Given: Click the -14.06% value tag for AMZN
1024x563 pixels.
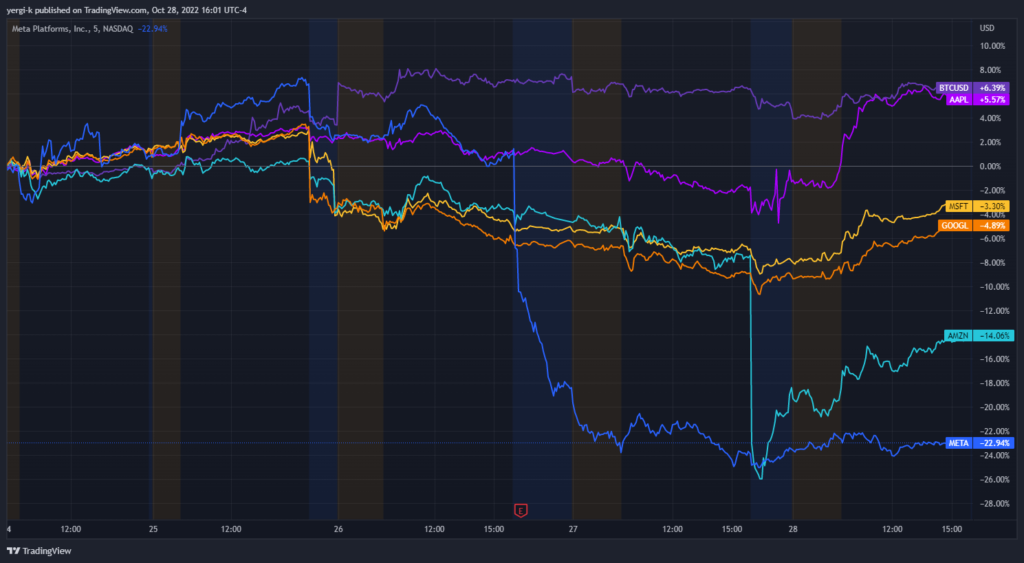Looking at the screenshot, I should tap(994, 336).
